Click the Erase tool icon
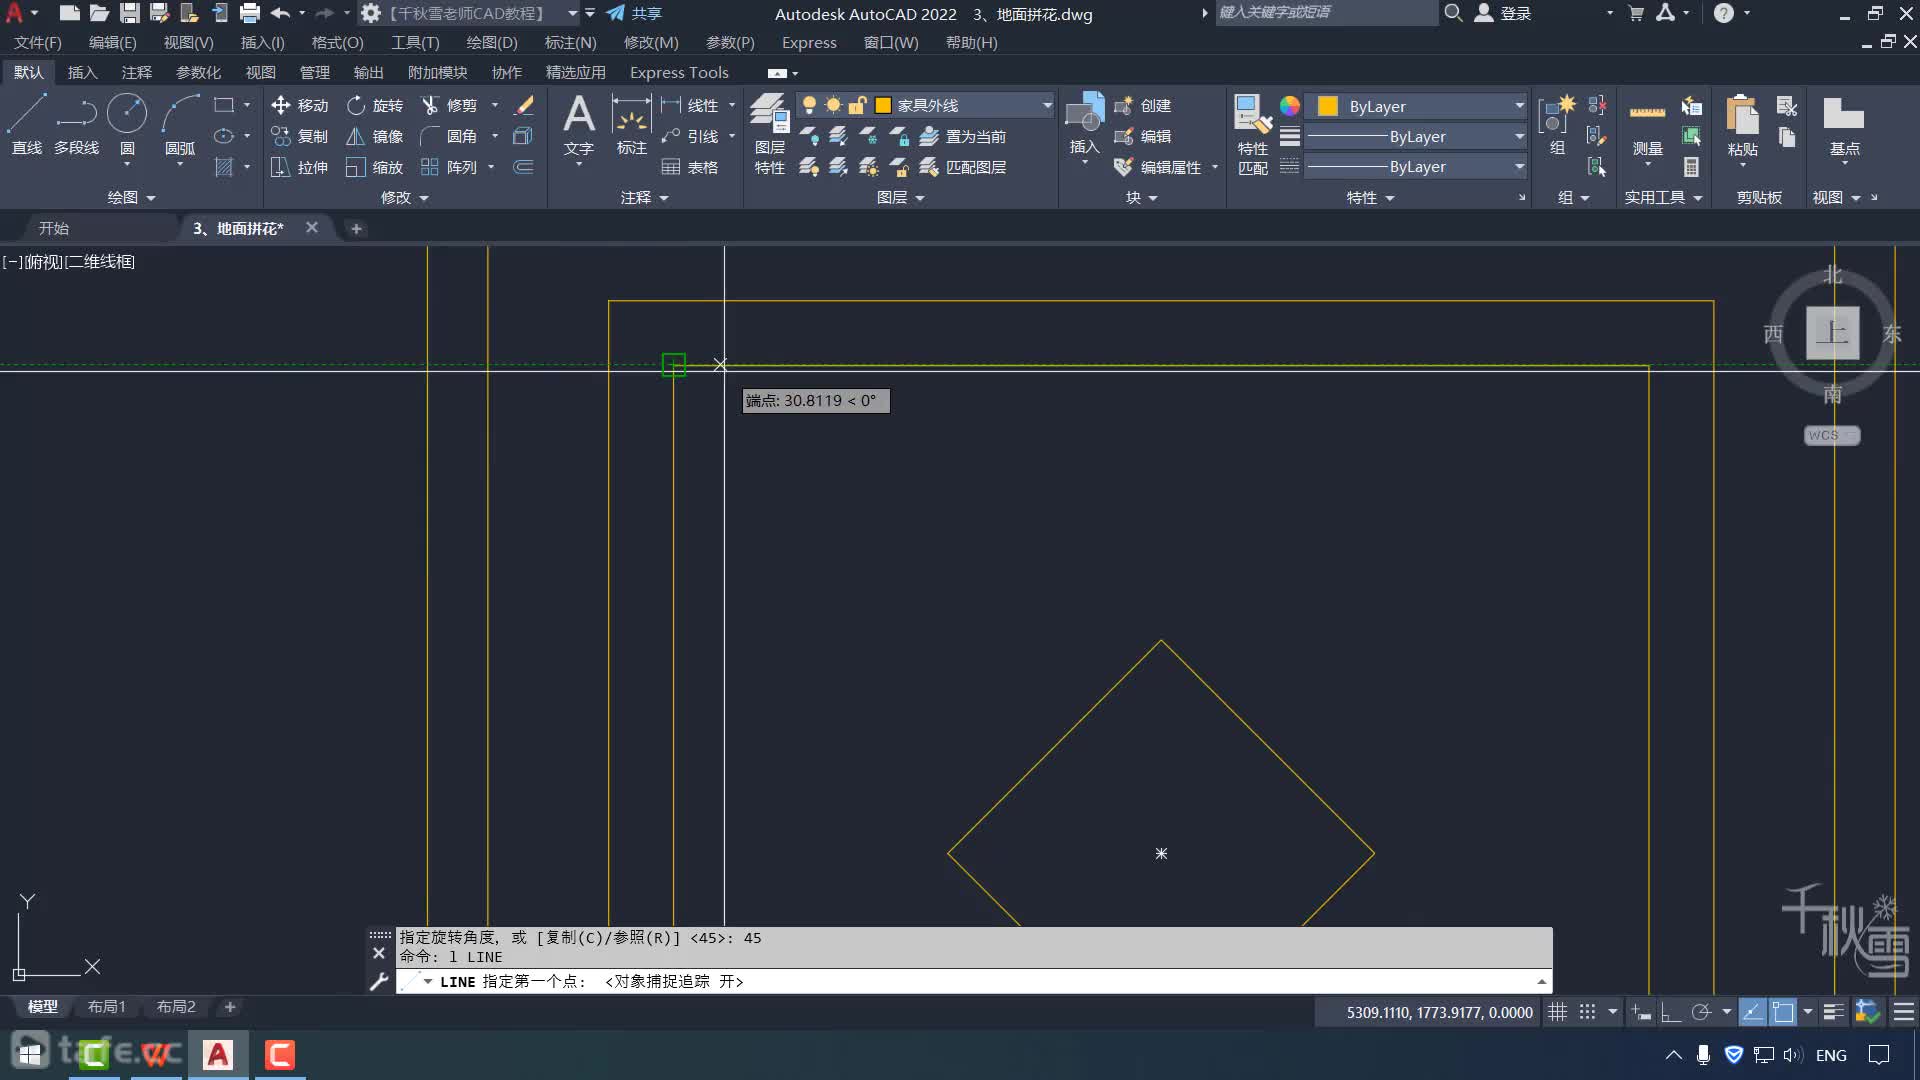Image resolution: width=1920 pixels, height=1080 pixels. (x=524, y=105)
